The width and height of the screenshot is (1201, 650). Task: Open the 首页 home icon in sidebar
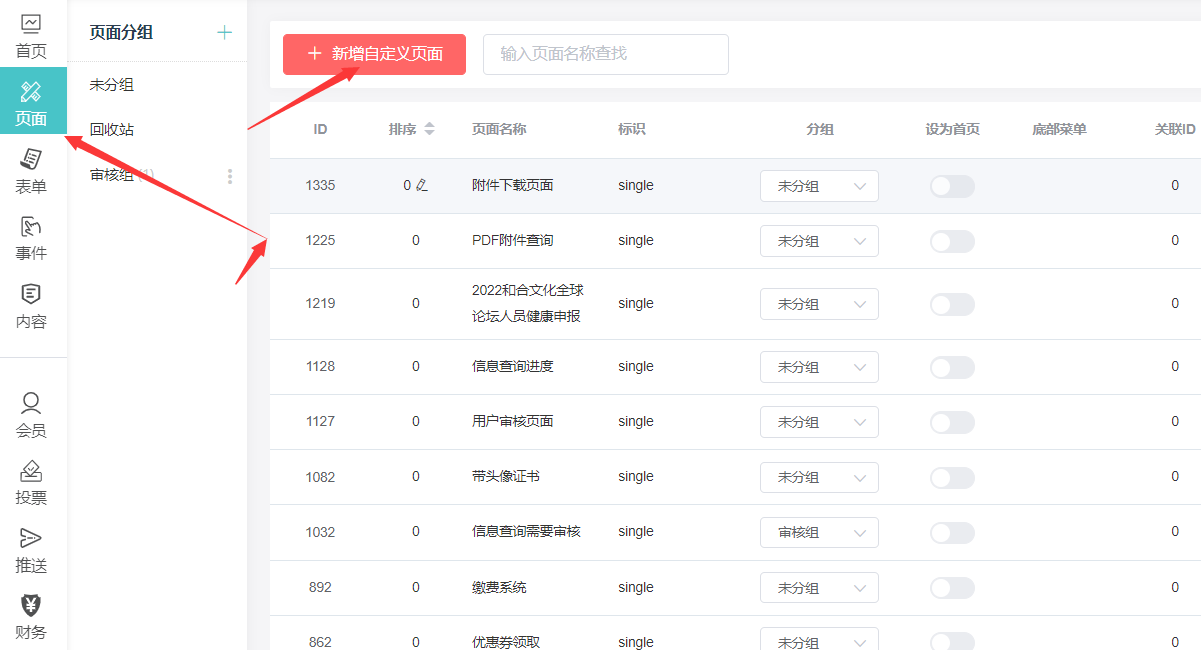31,36
